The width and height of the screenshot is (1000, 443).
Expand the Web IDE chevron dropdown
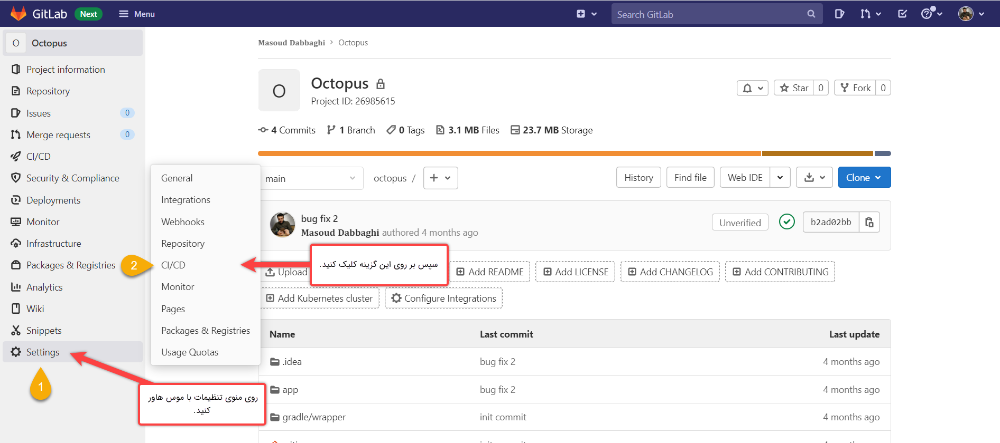point(781,178)
